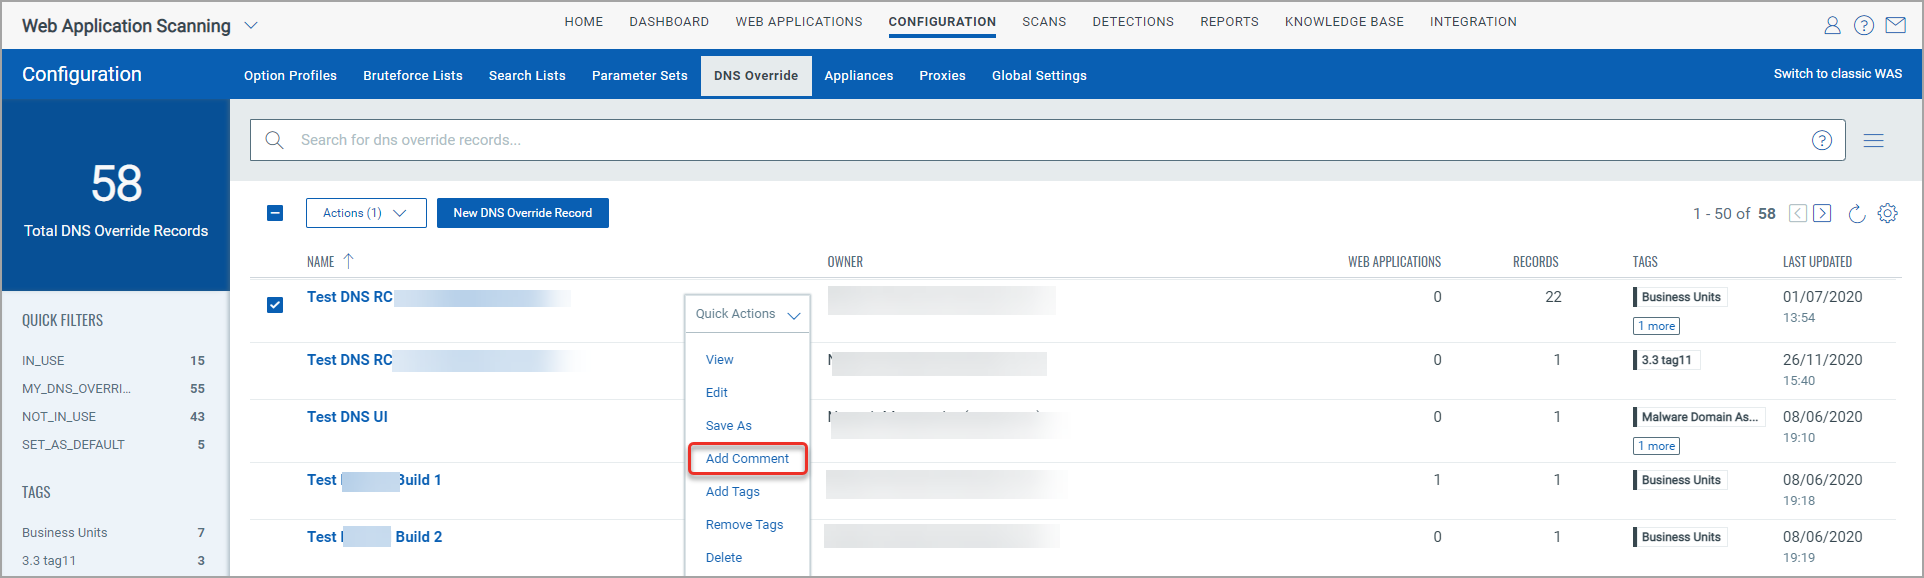Choose Edit in Quick Actions menu
Screen dimensions: 1924x578
point(717,393)
